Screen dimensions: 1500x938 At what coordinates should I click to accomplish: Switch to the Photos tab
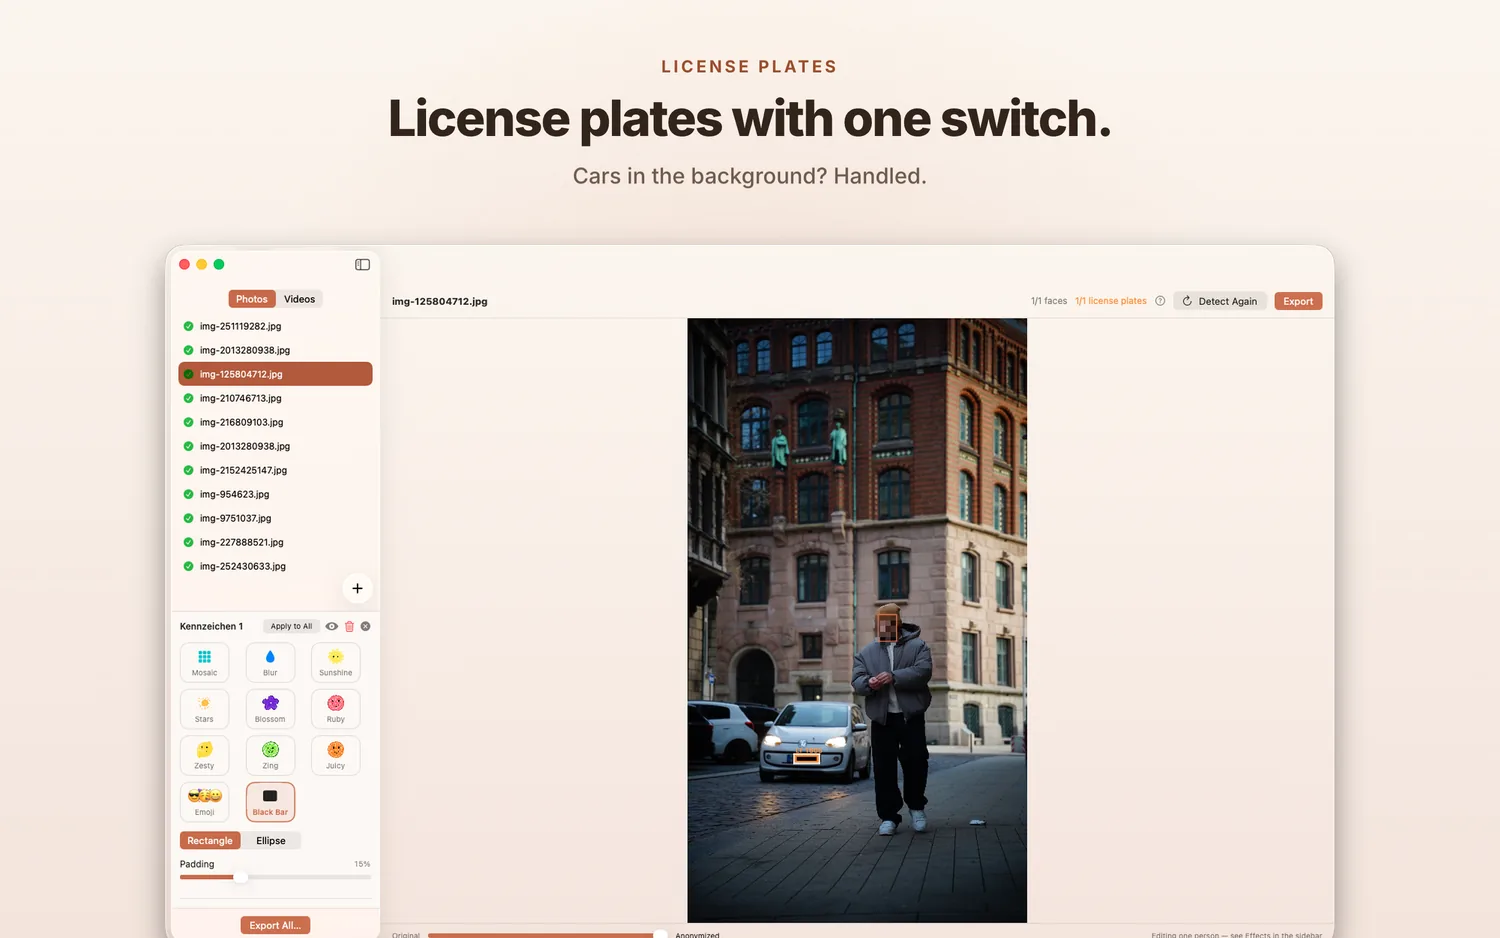(252, 299)
